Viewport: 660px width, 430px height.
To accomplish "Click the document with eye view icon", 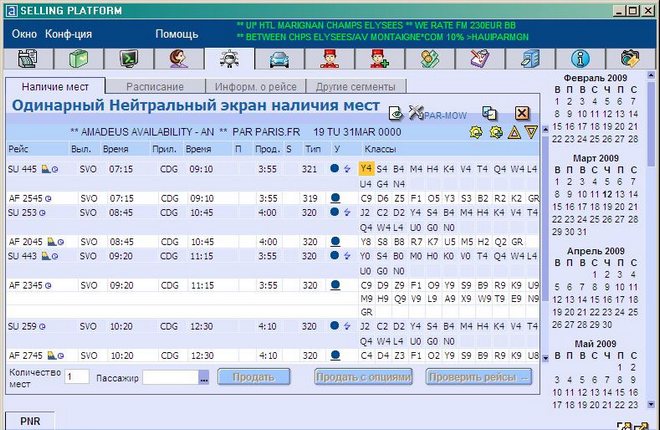I will [x=395, y=113].
